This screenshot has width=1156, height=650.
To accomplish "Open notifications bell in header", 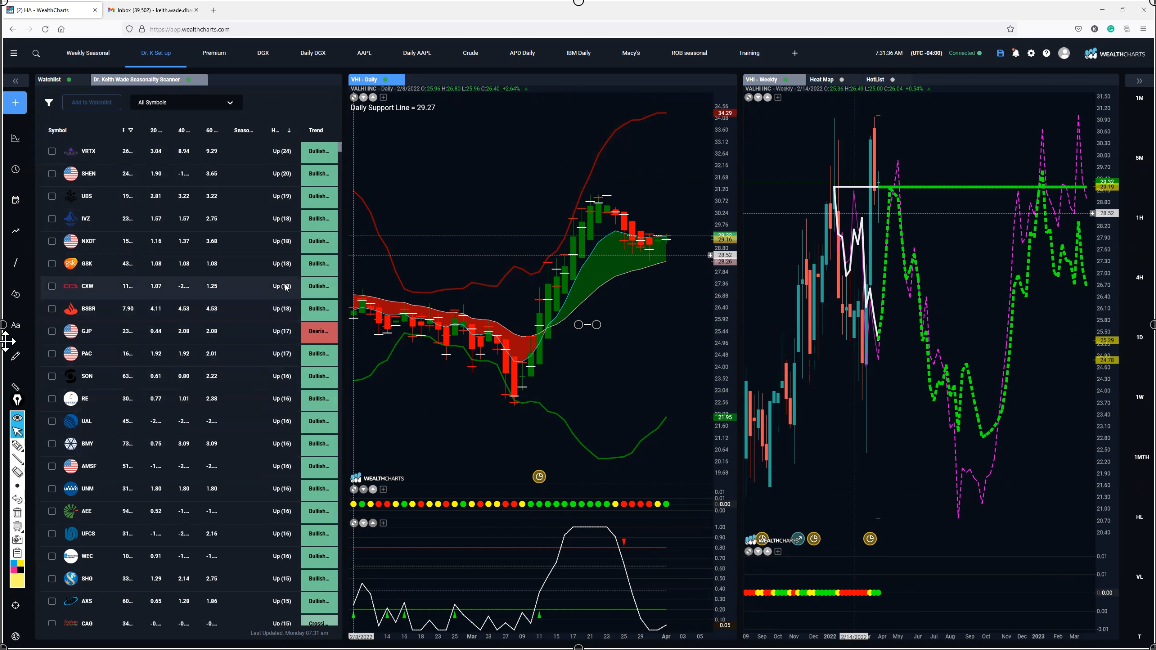I will 1015,53.
